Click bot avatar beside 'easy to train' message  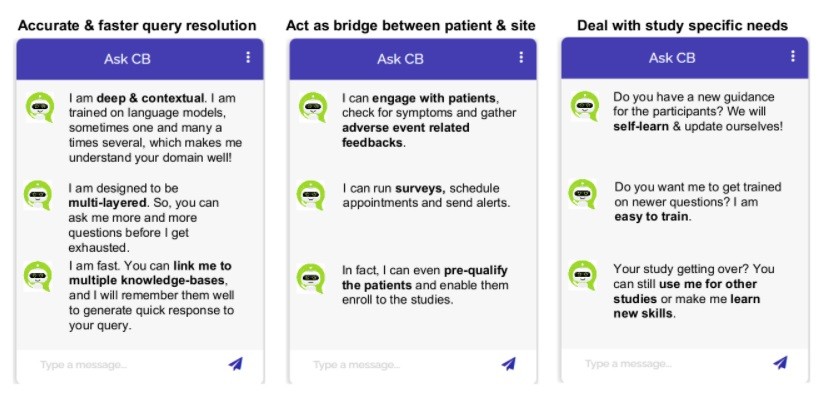point(583,194)
